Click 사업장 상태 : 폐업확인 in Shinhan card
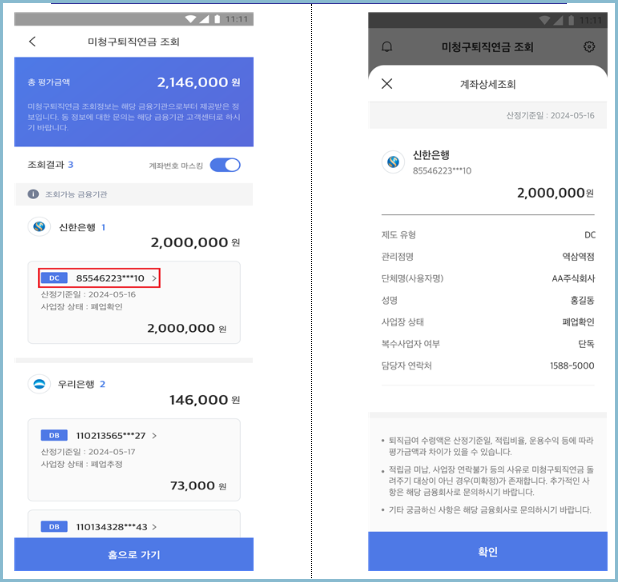This screenshot has height=582, width=618. click(x=82, y=307)
